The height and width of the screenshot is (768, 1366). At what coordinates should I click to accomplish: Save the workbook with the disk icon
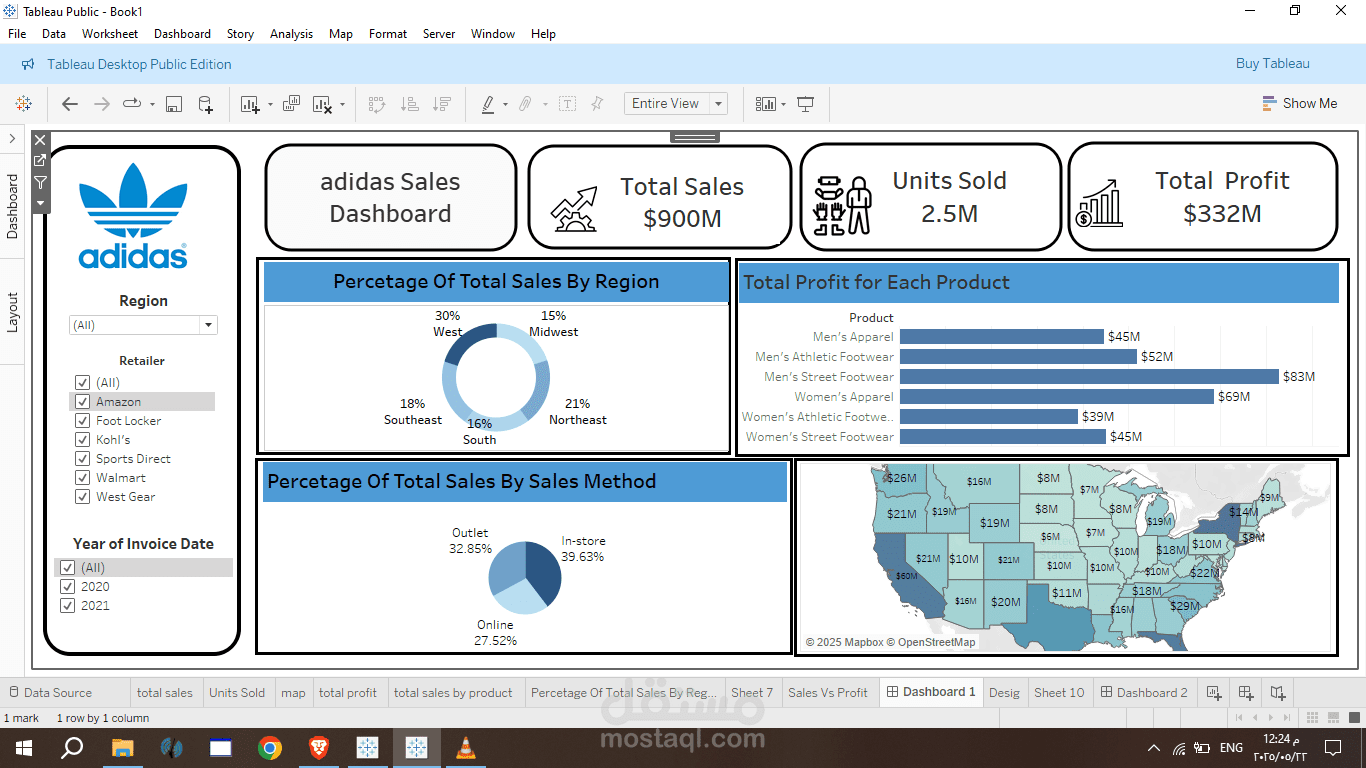(173, 104)
